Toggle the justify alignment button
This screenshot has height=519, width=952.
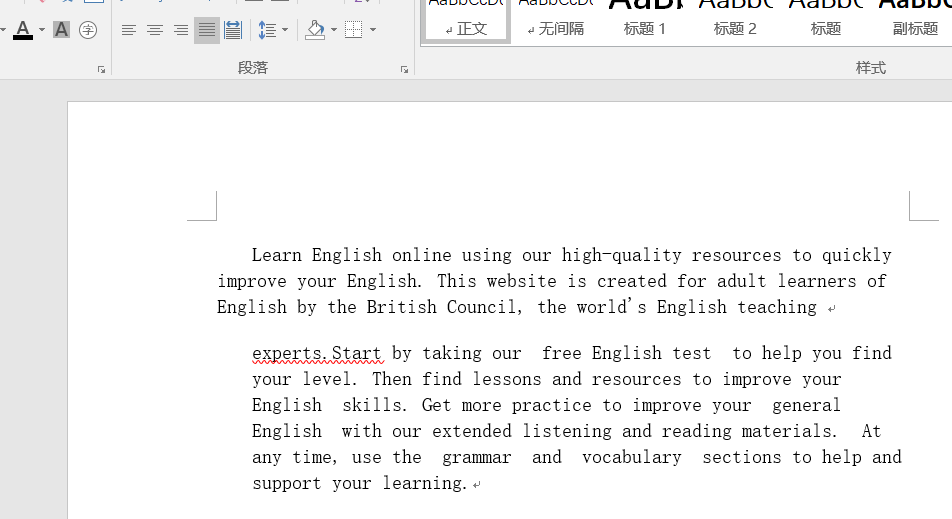(207, 30)
